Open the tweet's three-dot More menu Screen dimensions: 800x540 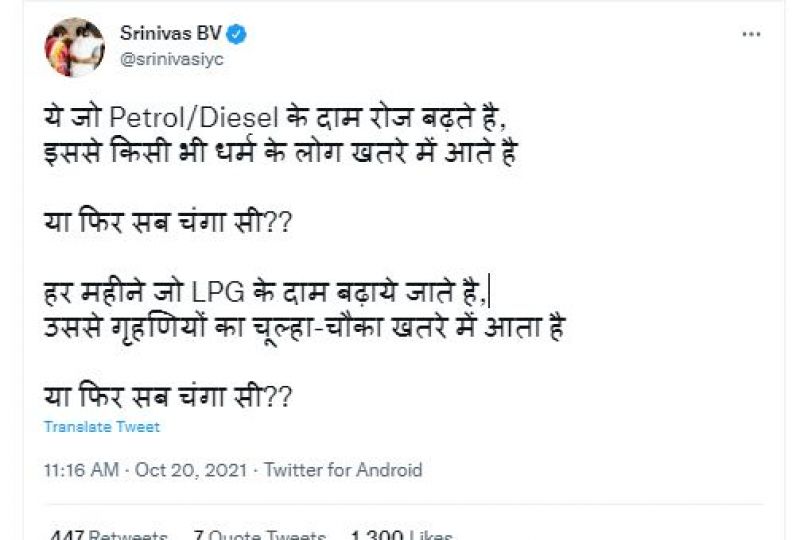pyautogui.click(x=752, y=34)
